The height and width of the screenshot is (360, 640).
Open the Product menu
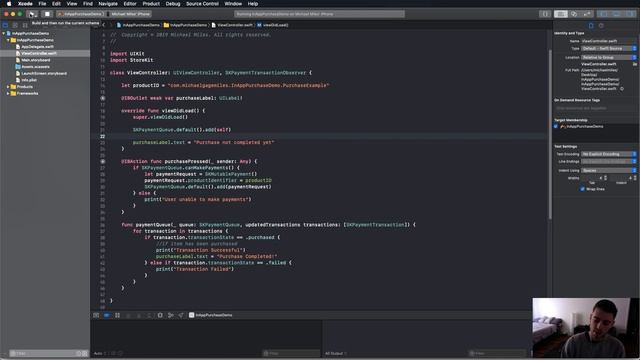point(151,4)
